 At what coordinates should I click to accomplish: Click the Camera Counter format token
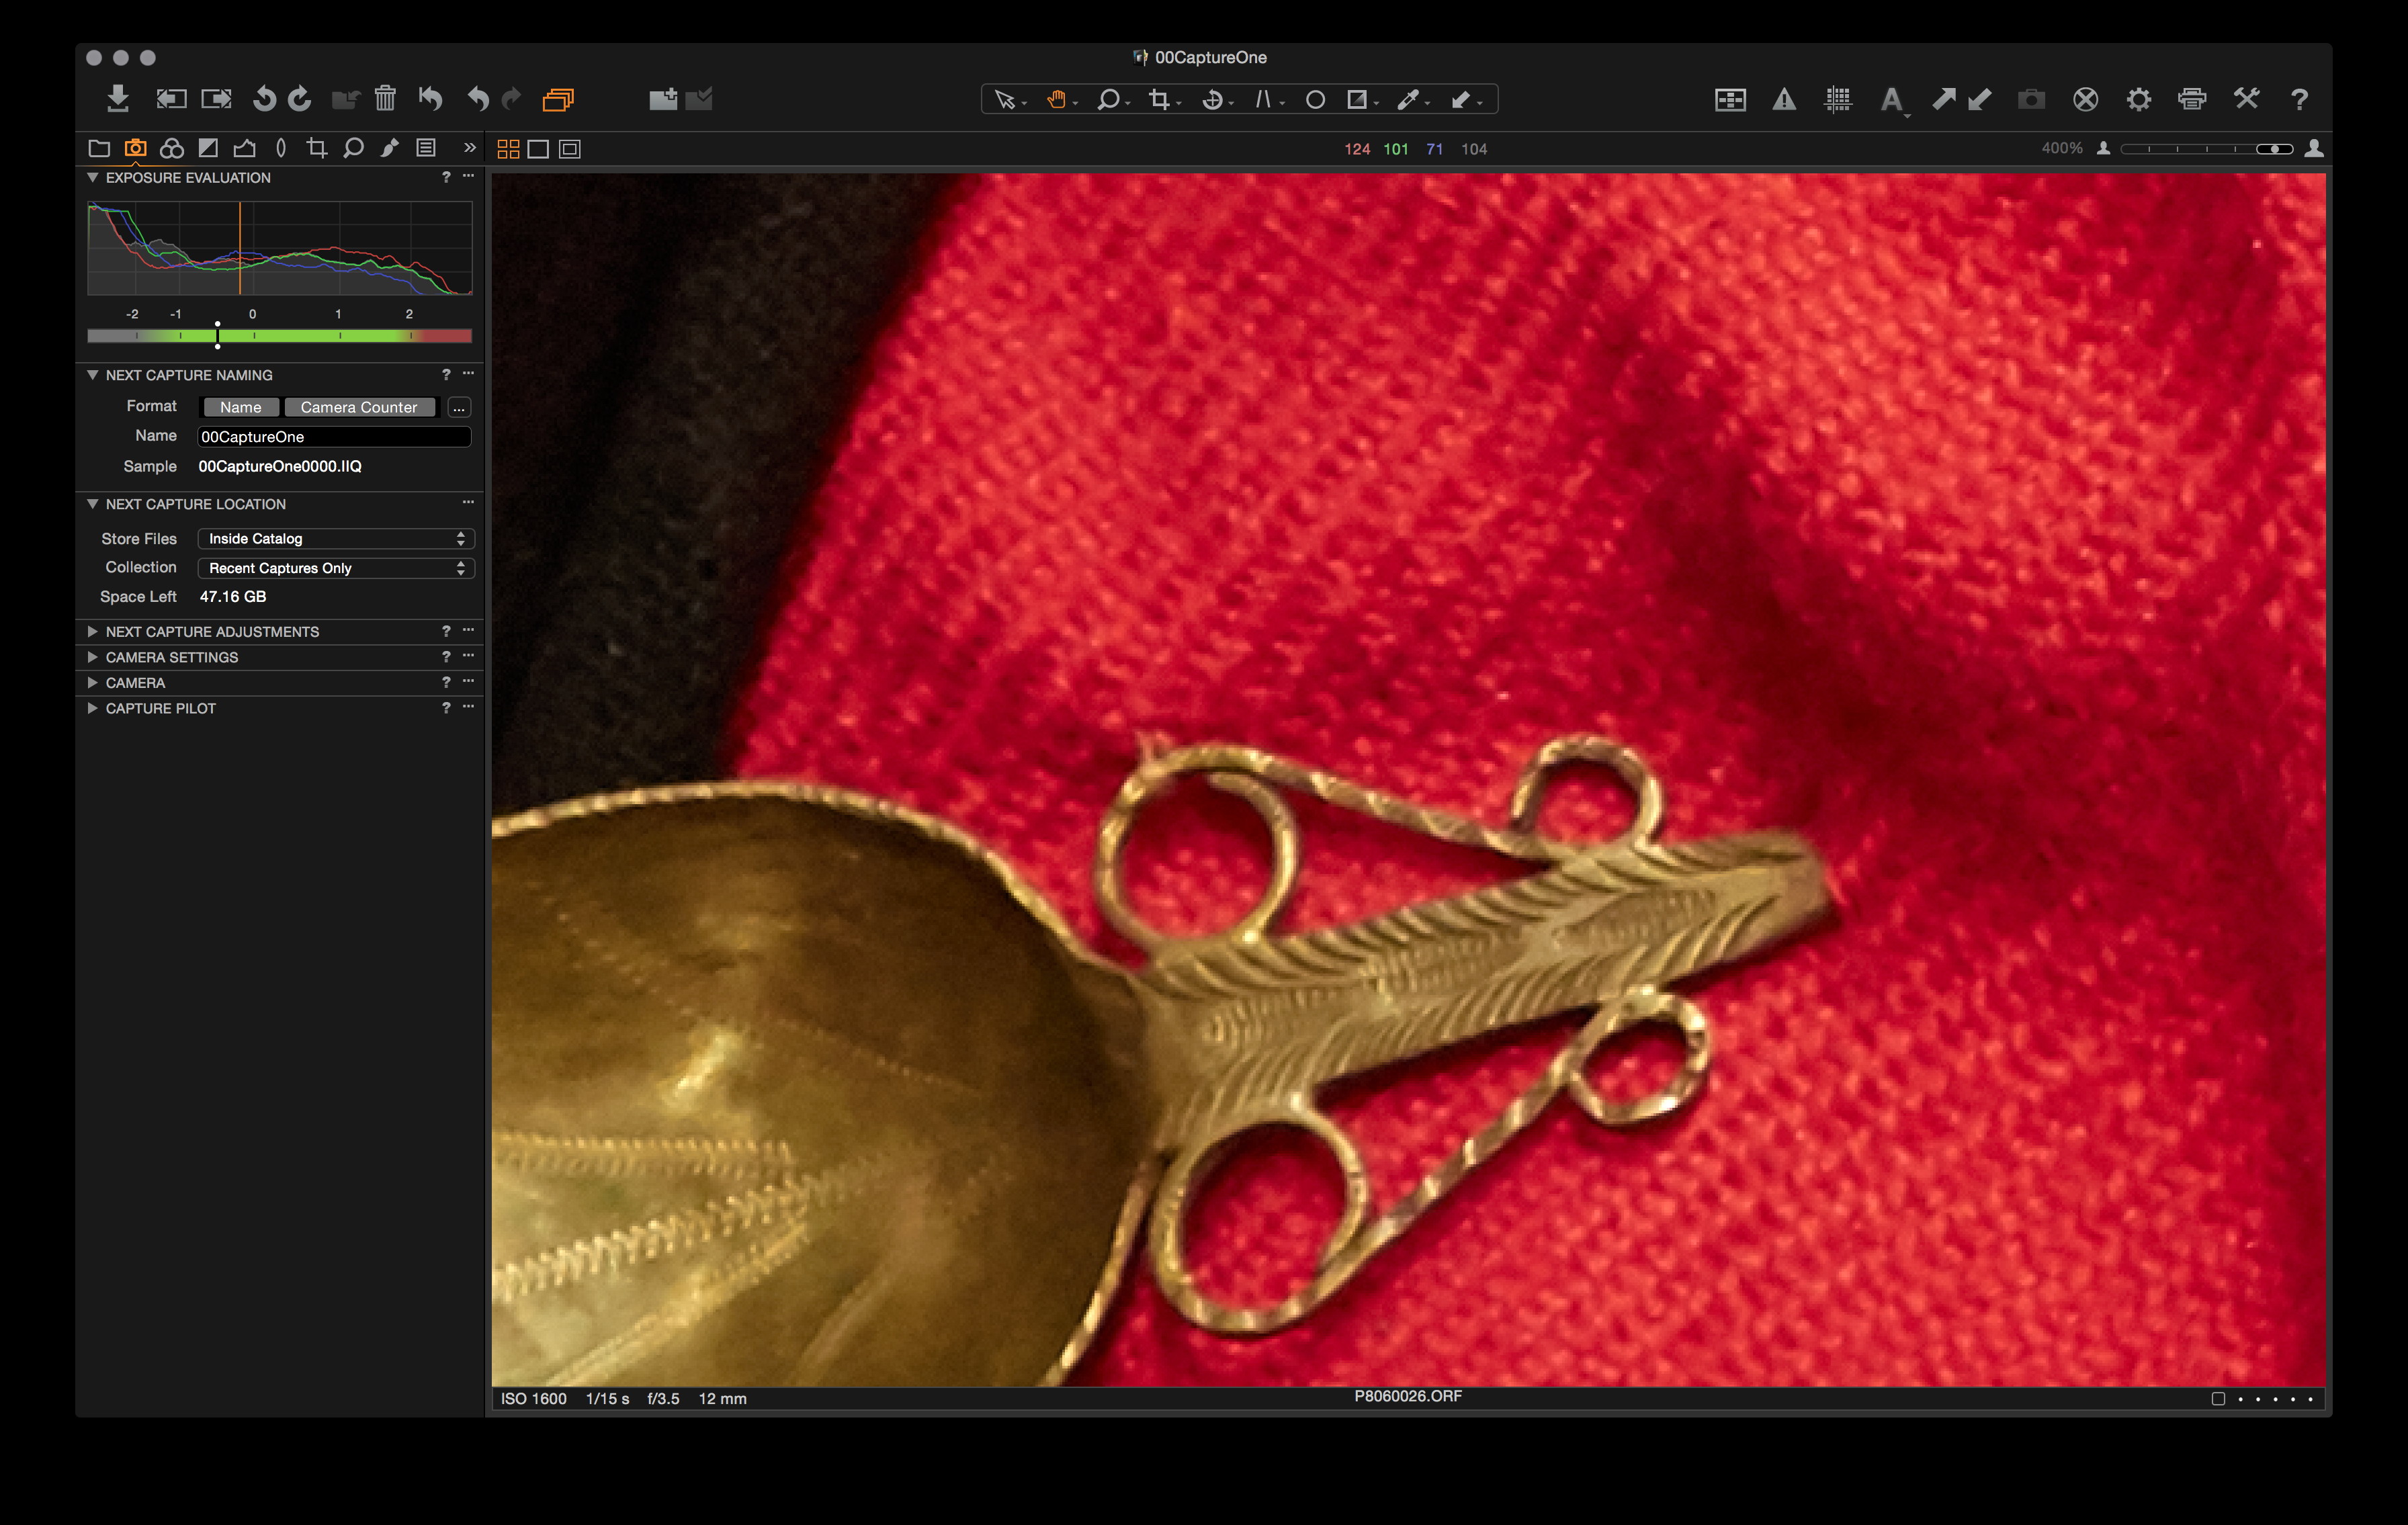tap(358, 407)
